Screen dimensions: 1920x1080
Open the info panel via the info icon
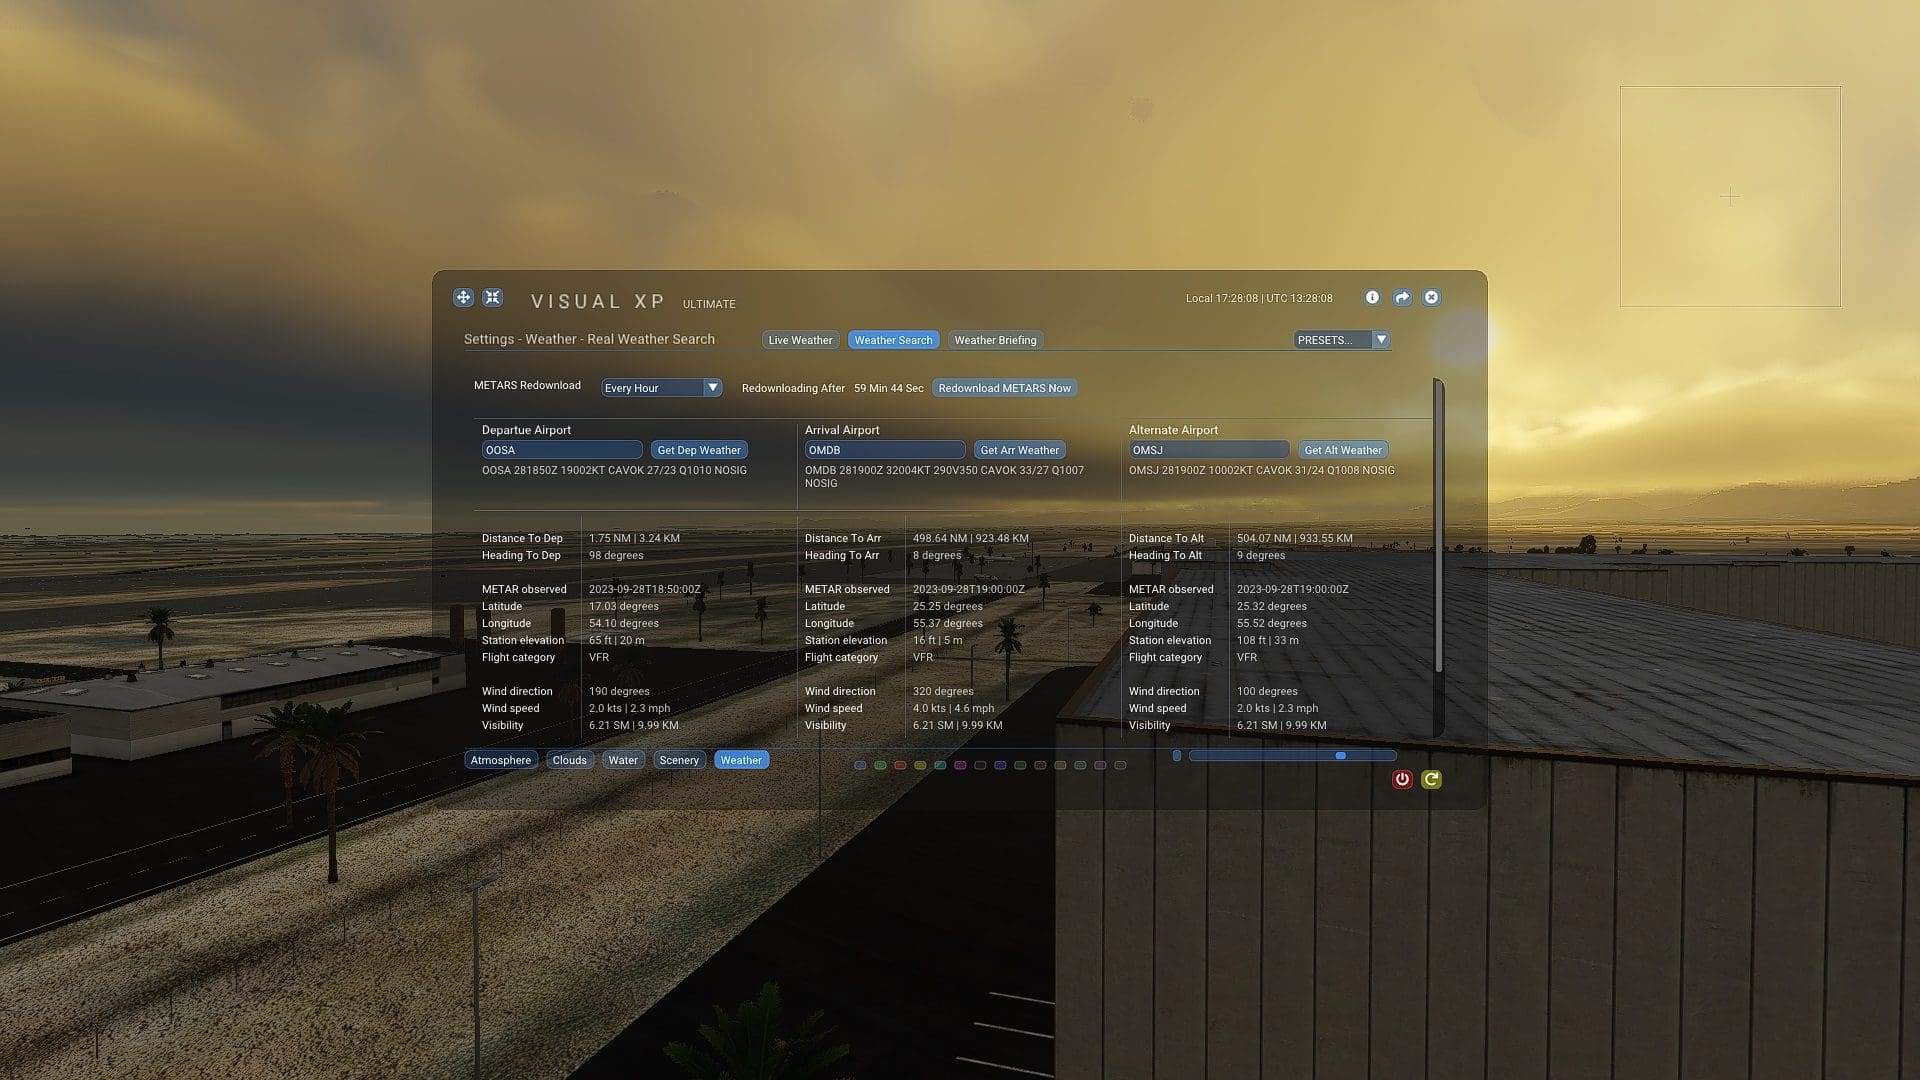(x=1372, y=297)
